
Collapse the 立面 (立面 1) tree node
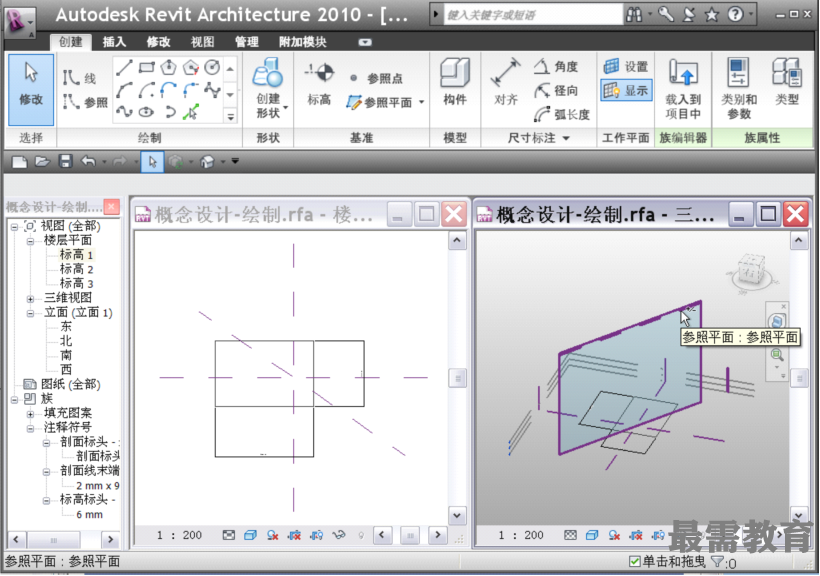(x=30, y=313)
